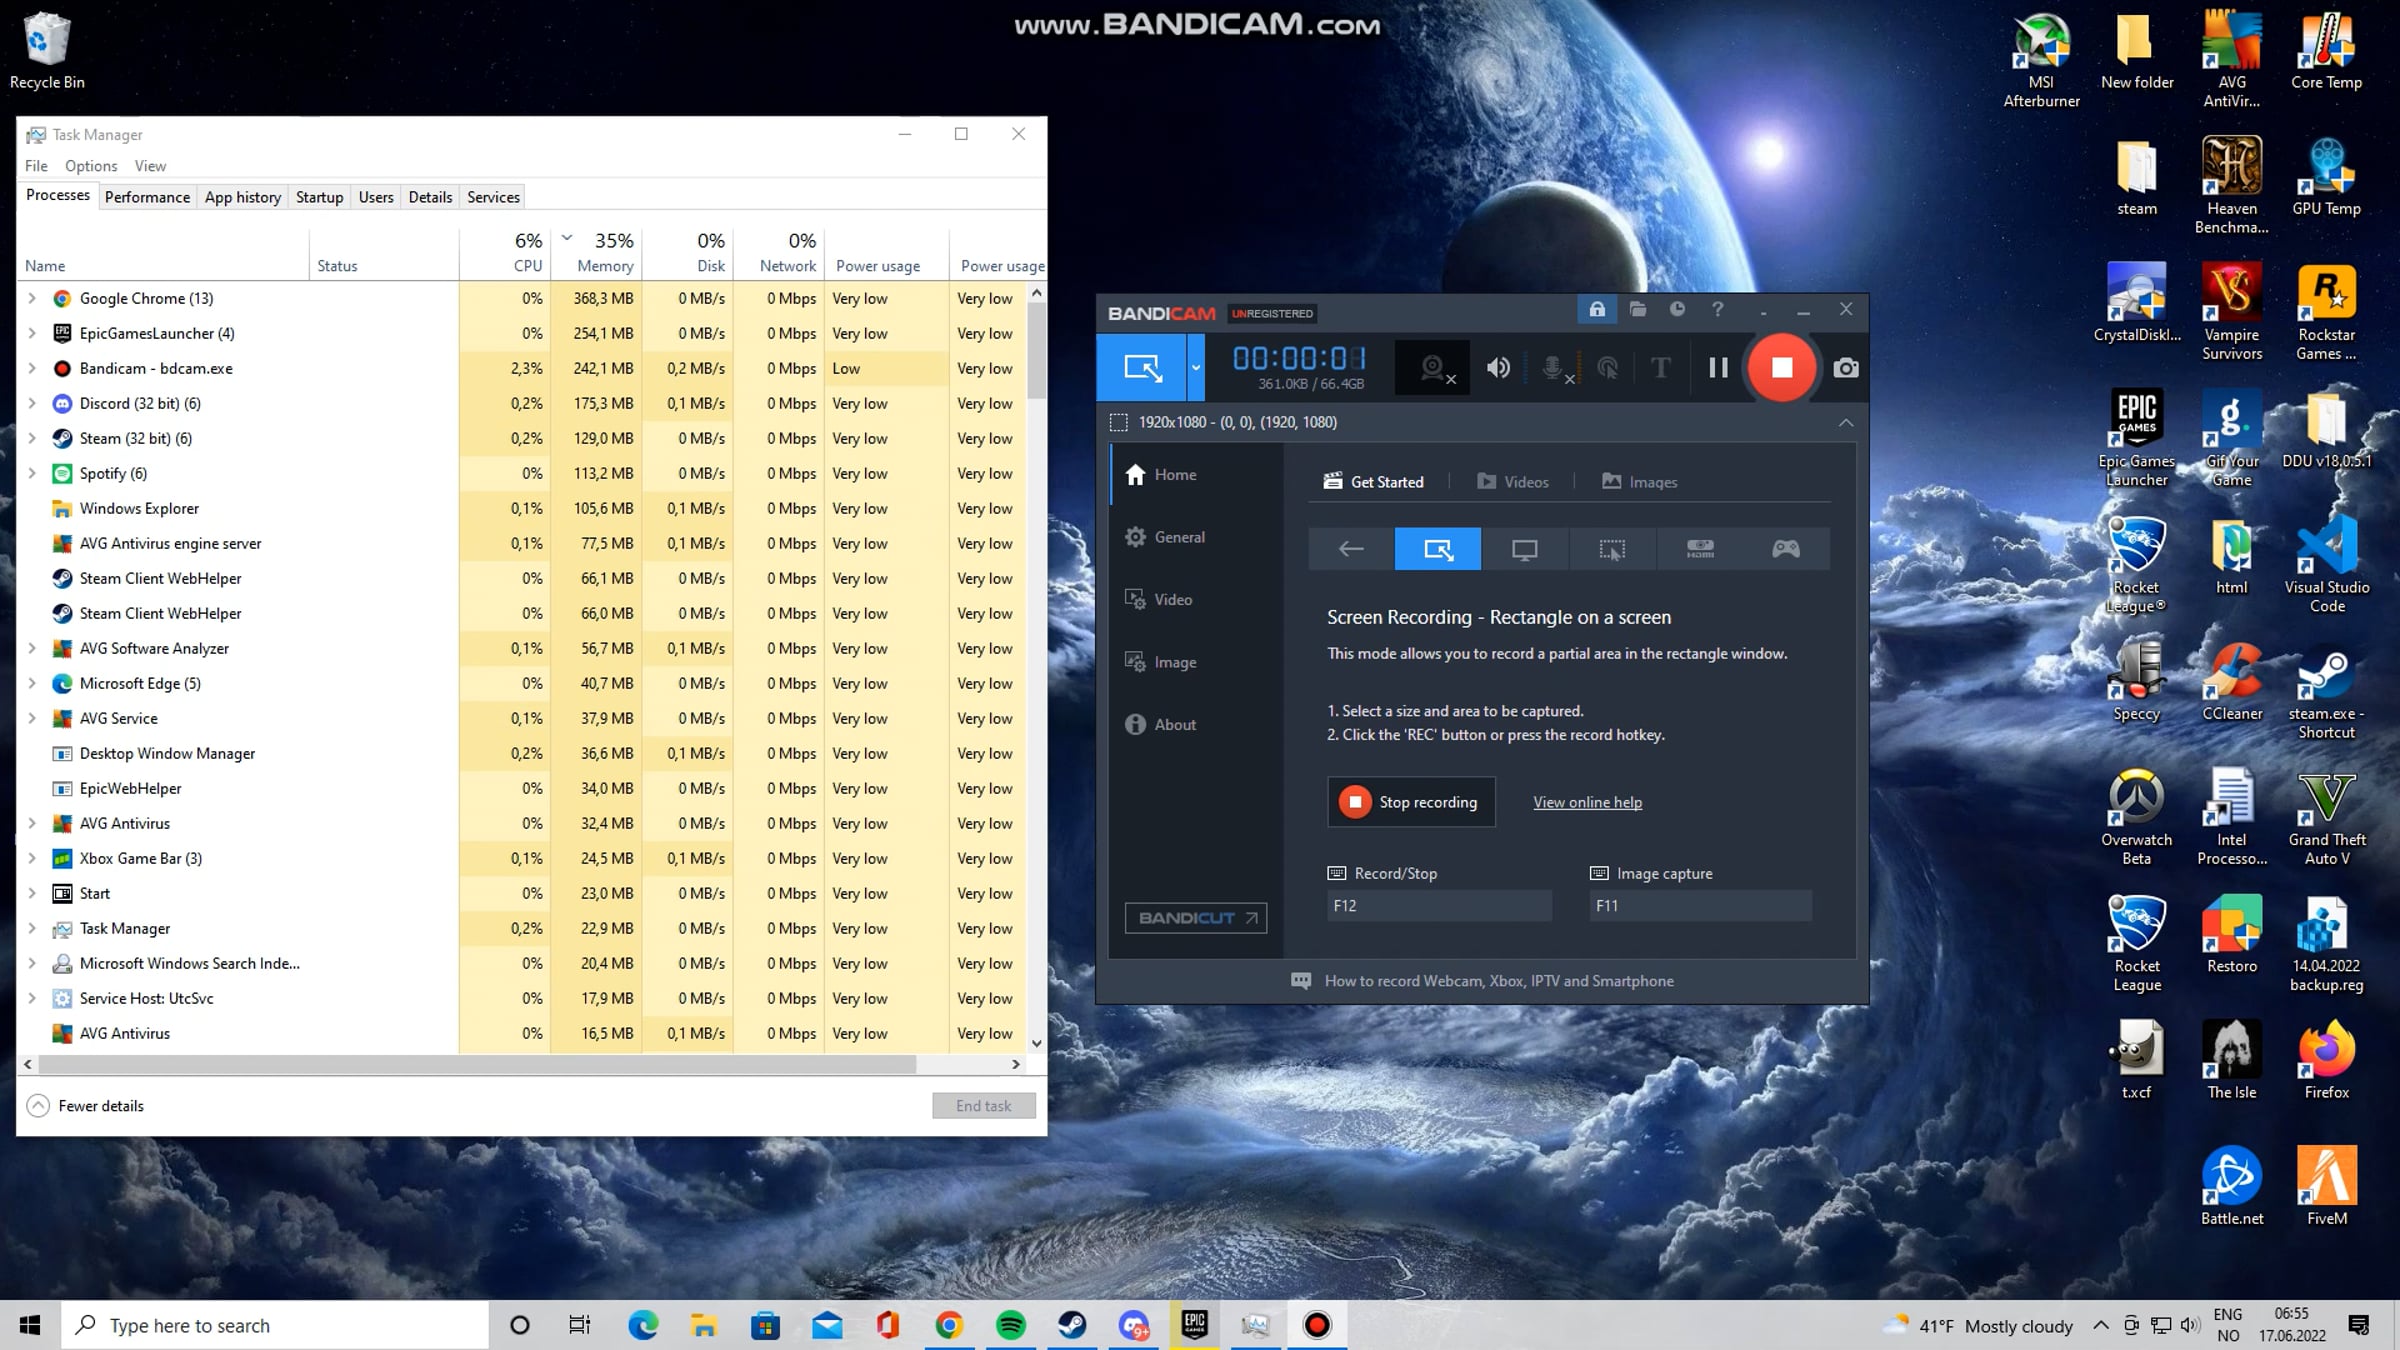Toggle Bandicam text overlay T icon
Image resolution: width=2400 pixels, height=1350 pixels.
point(1661,368)
